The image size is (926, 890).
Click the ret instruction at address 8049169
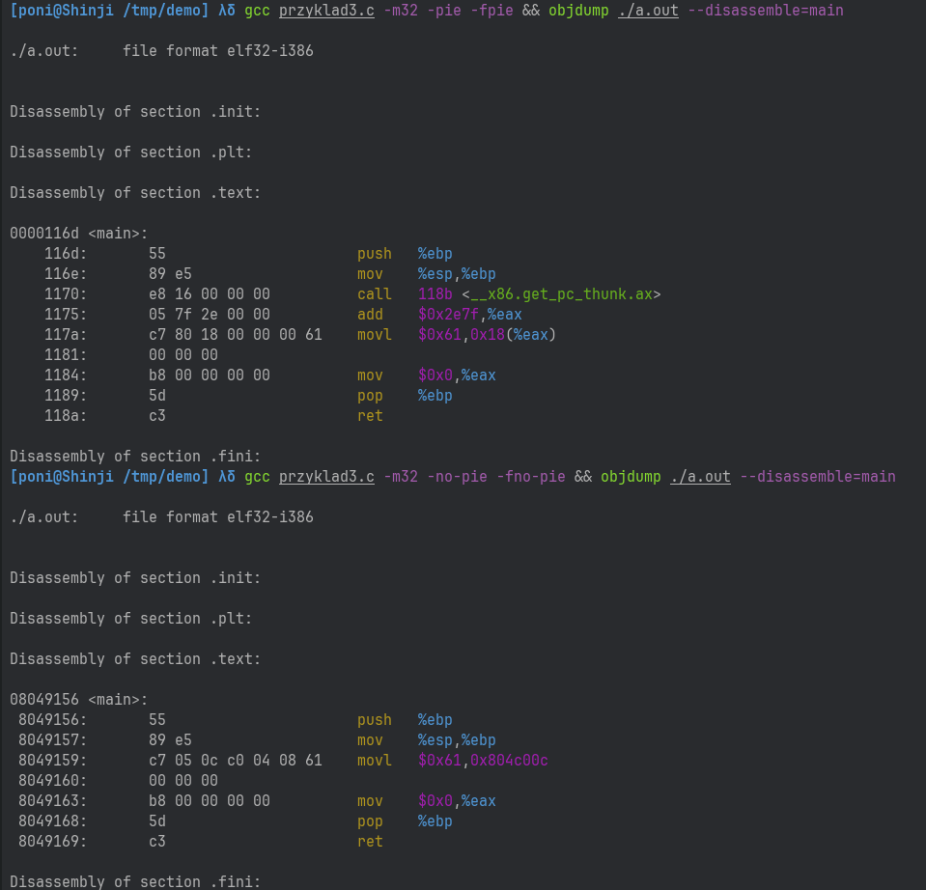click(x=370, y=841)
